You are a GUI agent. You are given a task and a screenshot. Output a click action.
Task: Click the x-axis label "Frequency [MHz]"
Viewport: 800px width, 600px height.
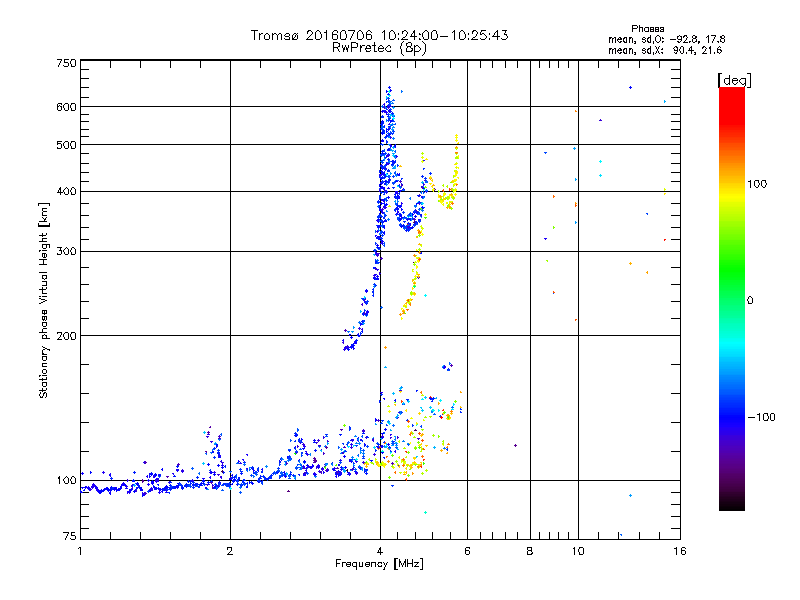[x=379, y=564]
